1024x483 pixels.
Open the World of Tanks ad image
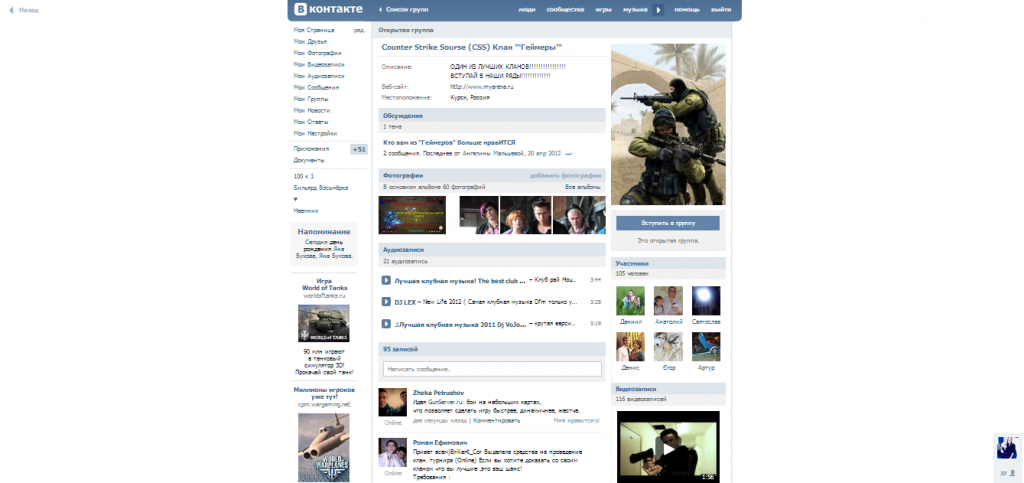coord(324,324)
